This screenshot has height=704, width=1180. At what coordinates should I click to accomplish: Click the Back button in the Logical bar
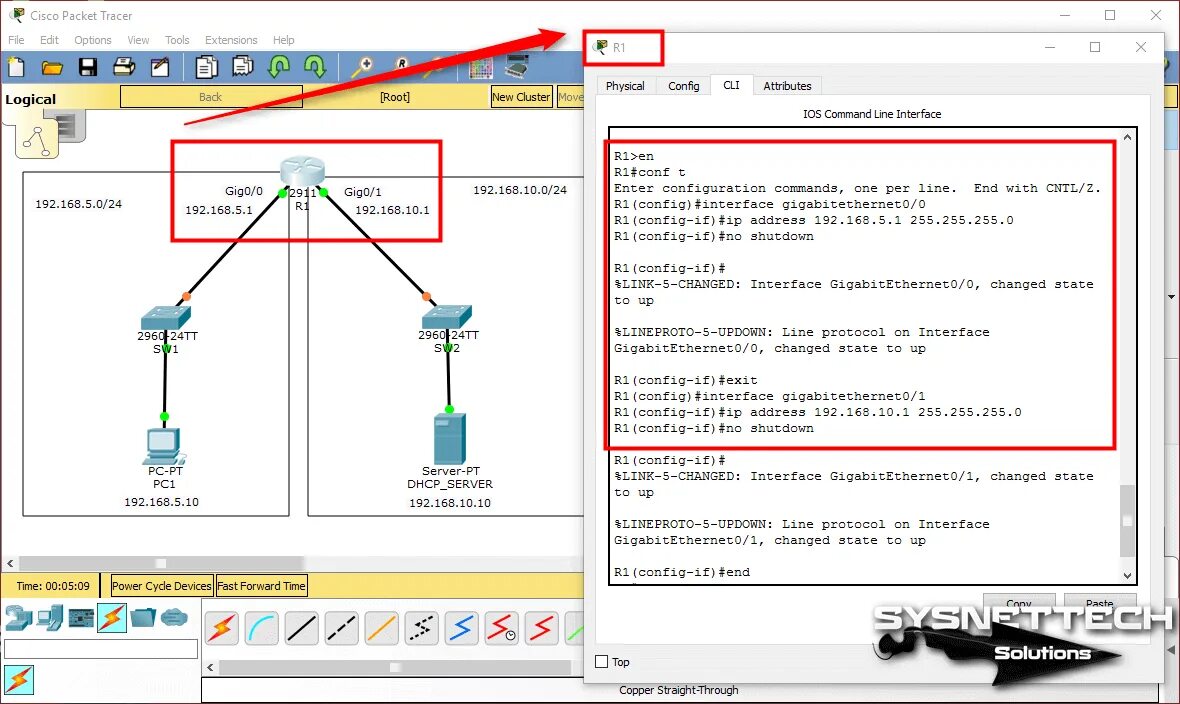[x=211, y=96]
